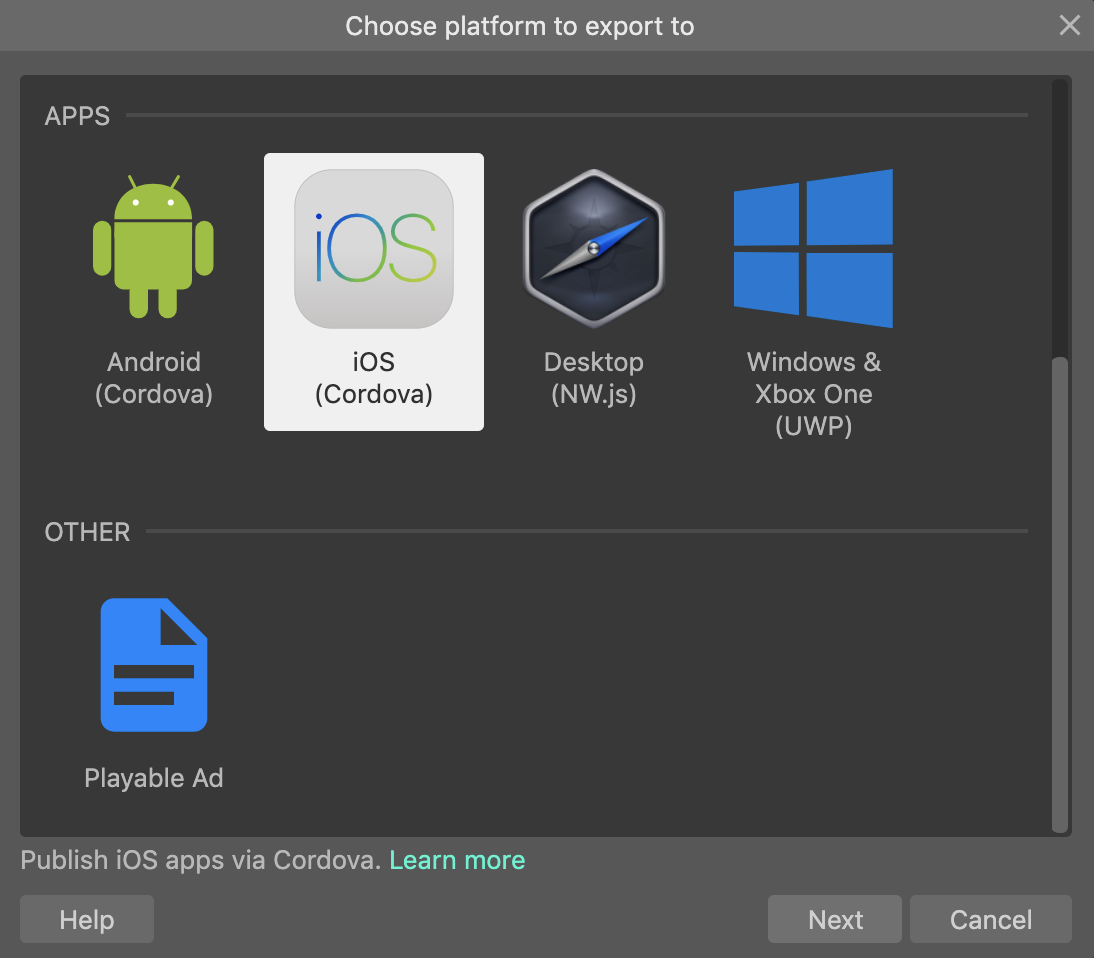Click the OTHER section header
Image resolution: width=1094 pixels, height=958 pixels.
(x=87, y=532)
